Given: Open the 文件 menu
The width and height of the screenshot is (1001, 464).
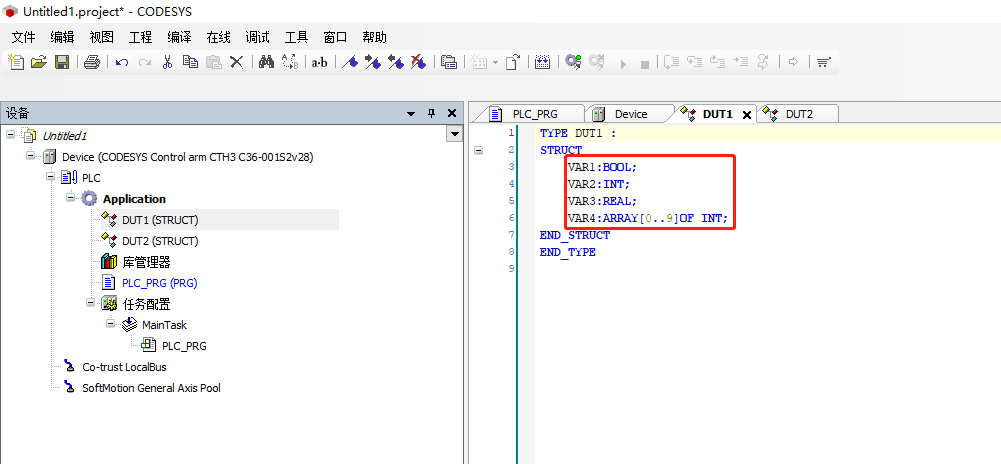Looking at the screenshot, I should click(x=24, y=37).
